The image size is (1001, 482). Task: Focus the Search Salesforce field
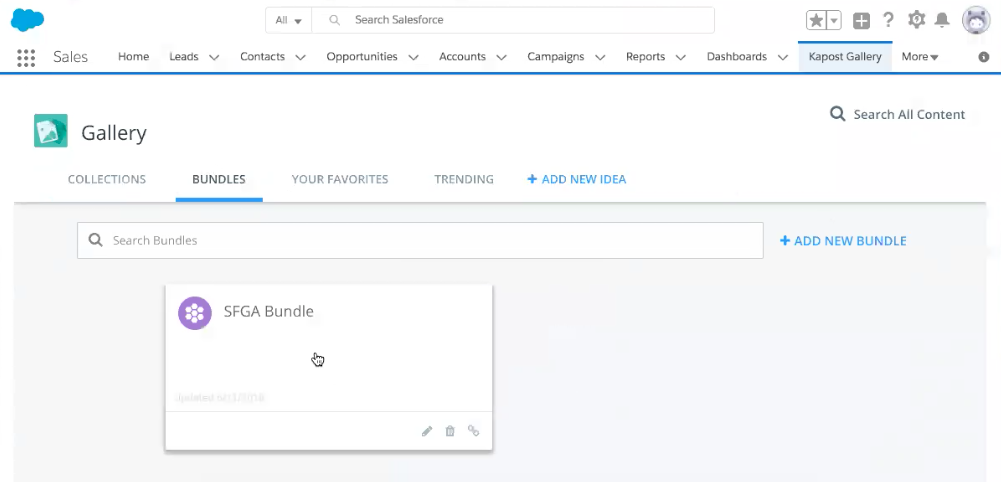tap(513, 20)
